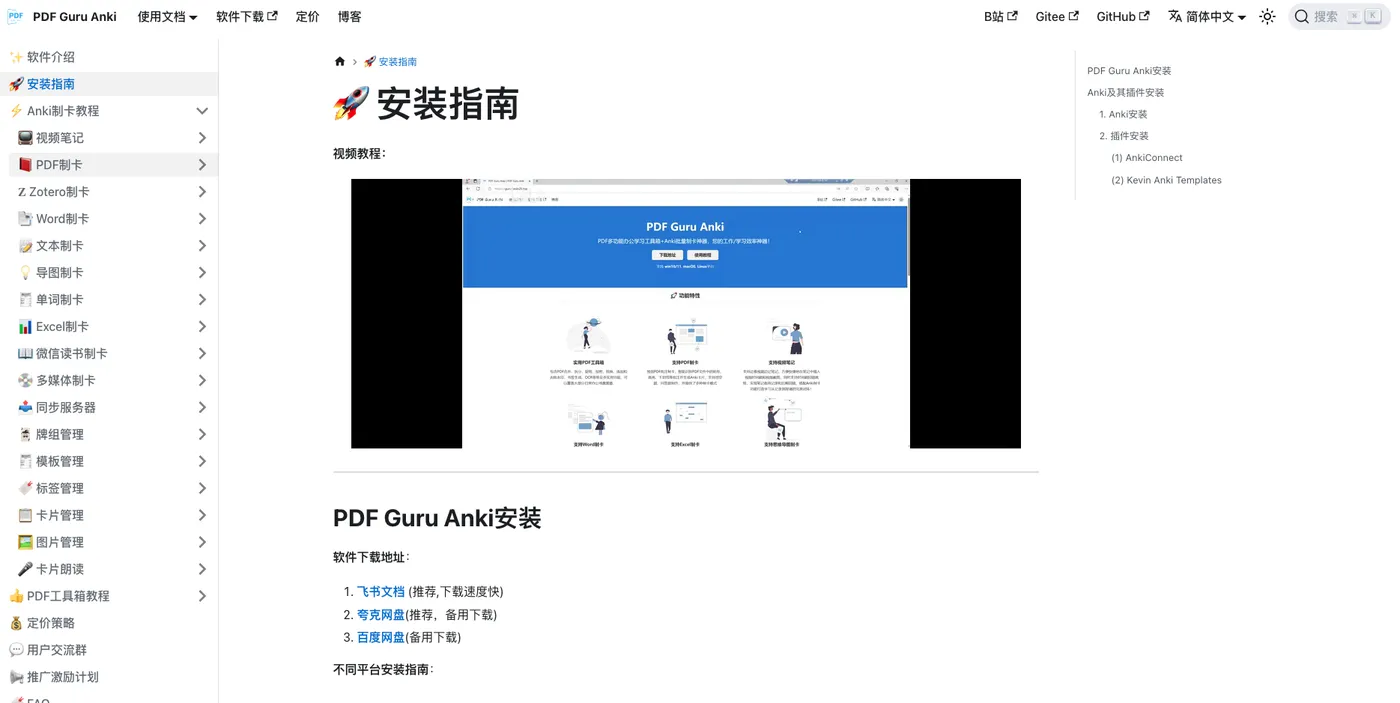Open the 简体中文 language dropdown
Screen dimensions: 1400x703
pyautogui.click(x=1207, y=16)
